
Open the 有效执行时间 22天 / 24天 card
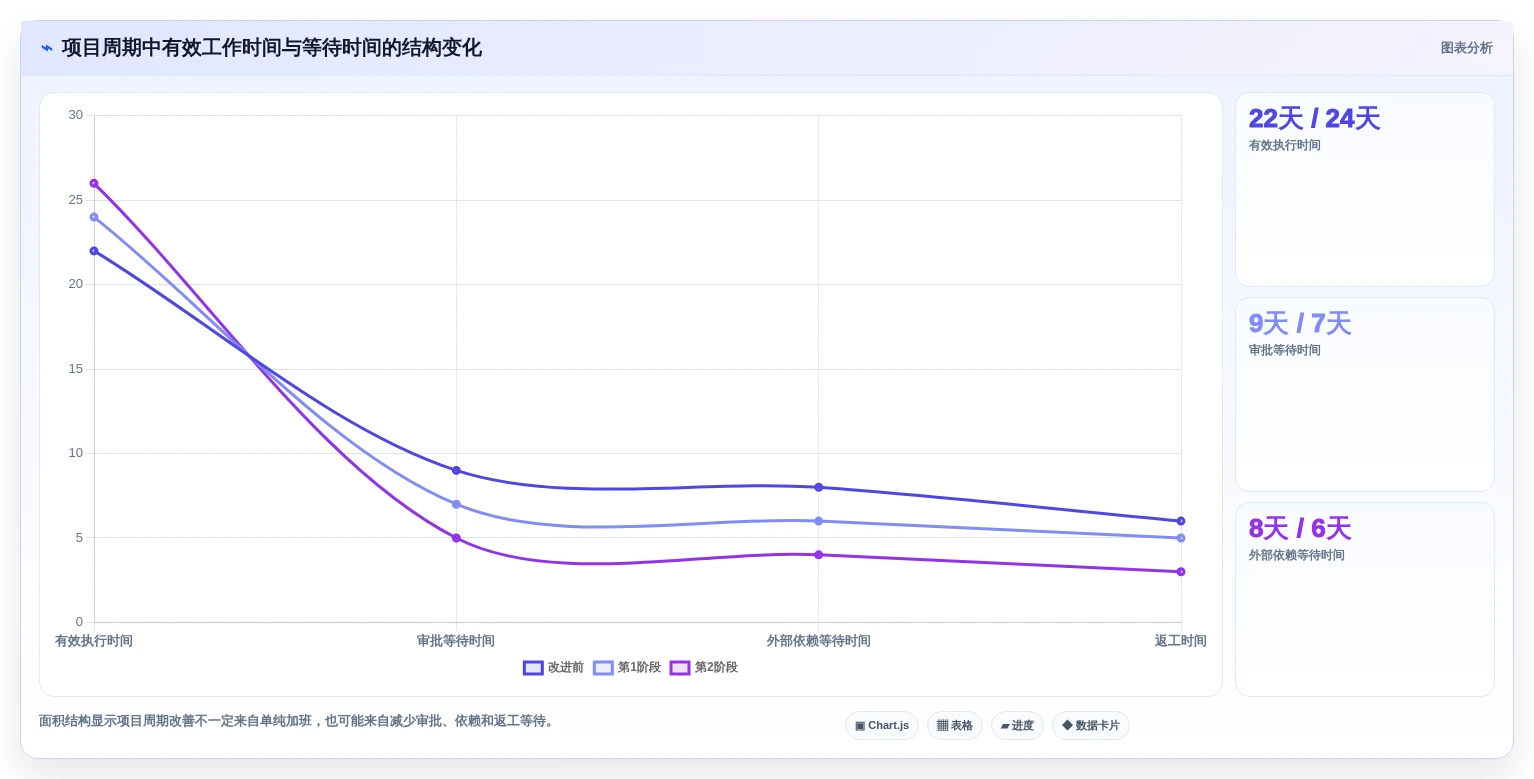pos(1365,190)
